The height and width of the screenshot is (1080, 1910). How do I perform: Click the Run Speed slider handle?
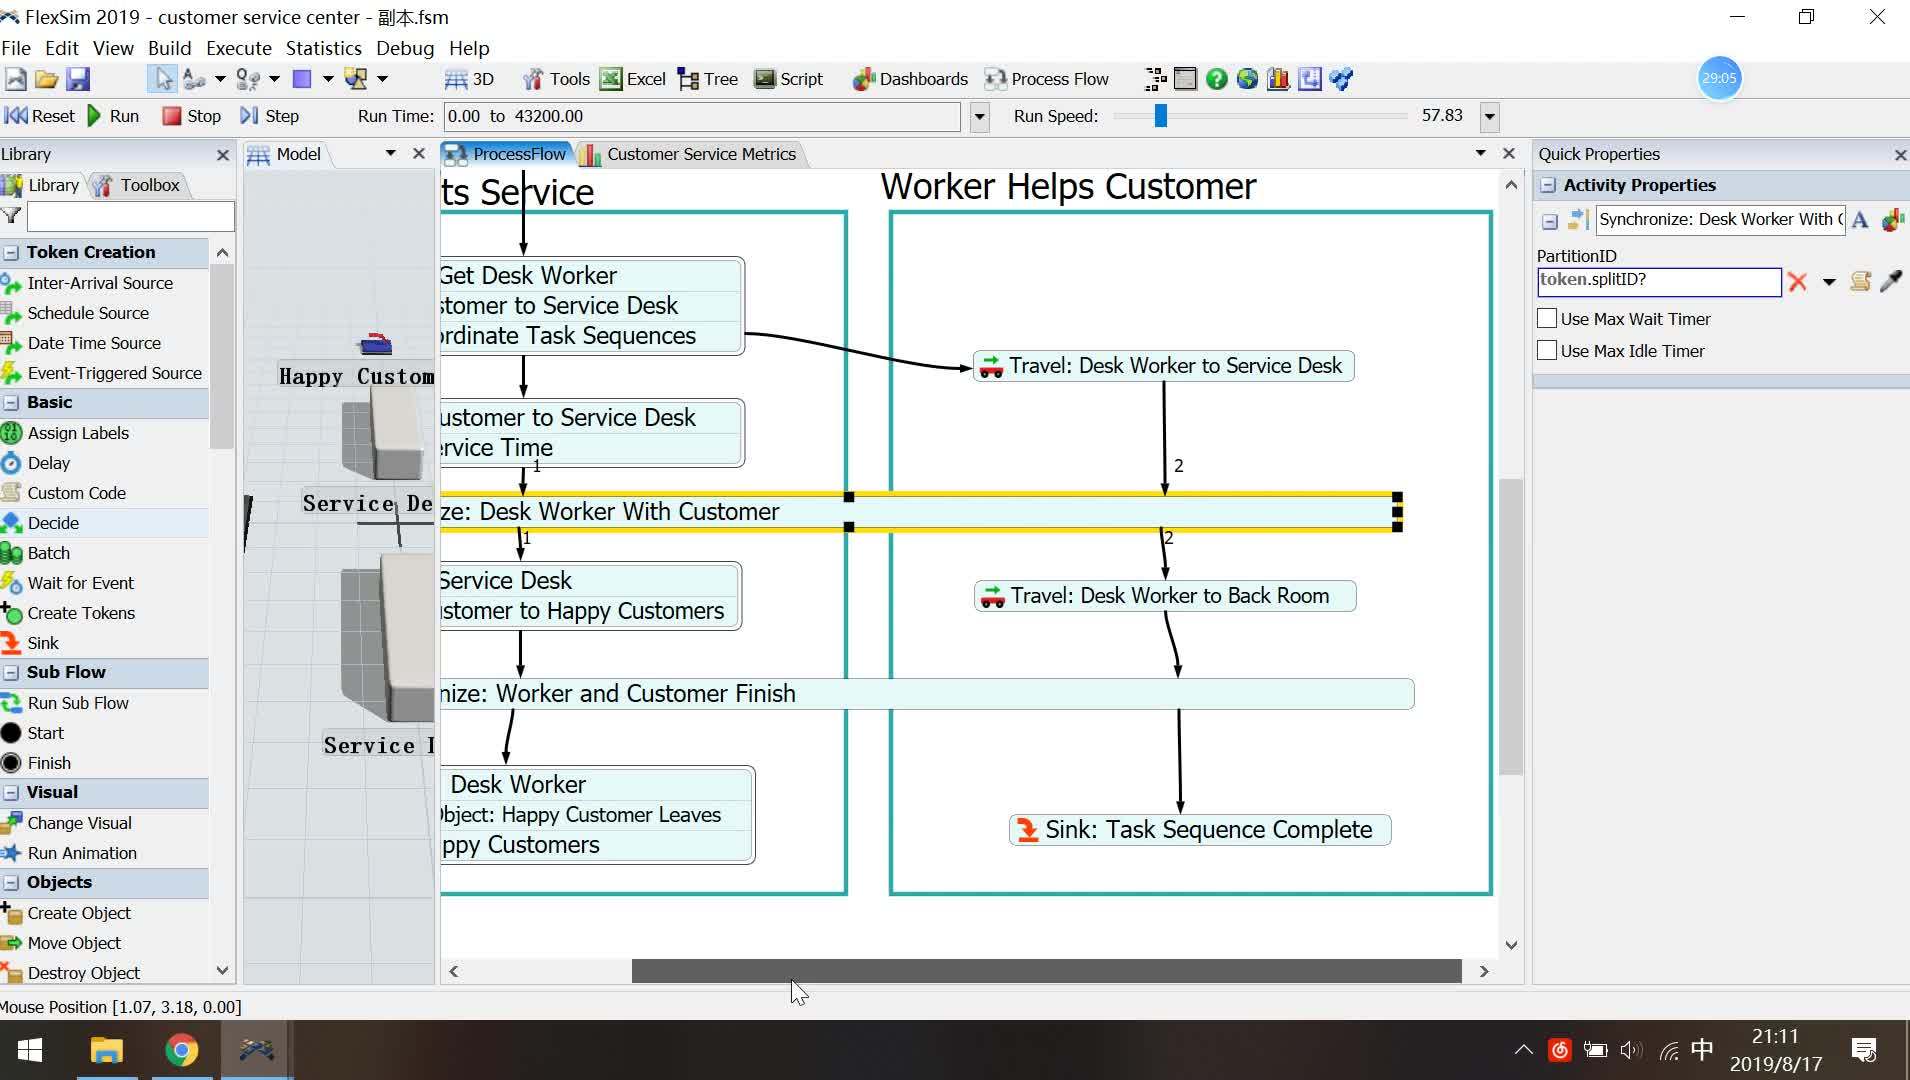pos(1160,116)
